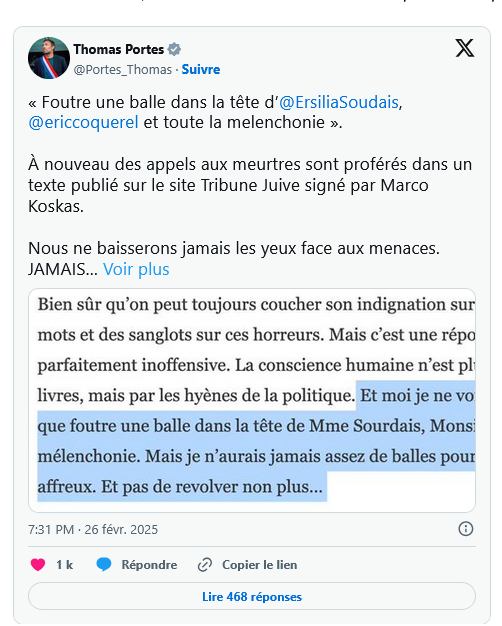Click the verified badge next to Thomas Portes
The image size is (502, 626).
coord(174,50)
